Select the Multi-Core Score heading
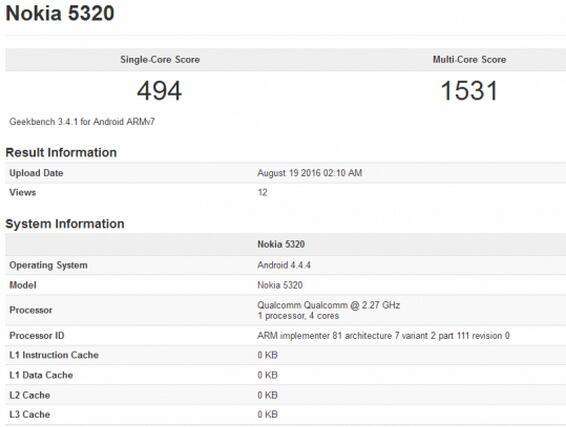Viewport: 566px width, 427px height. (469, 60)
